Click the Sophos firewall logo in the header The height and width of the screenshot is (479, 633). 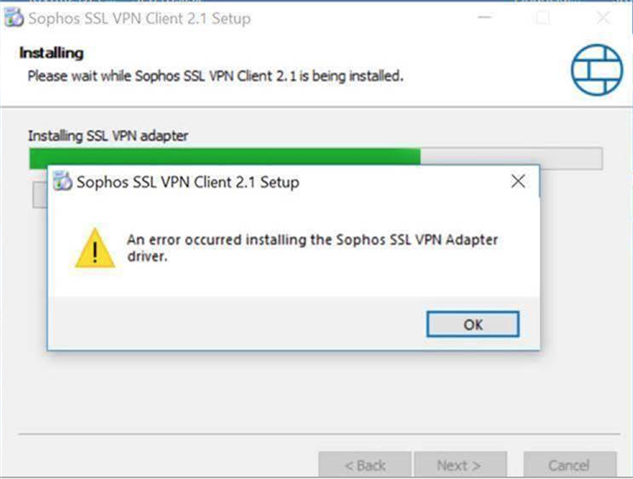(x=596, y=68)
